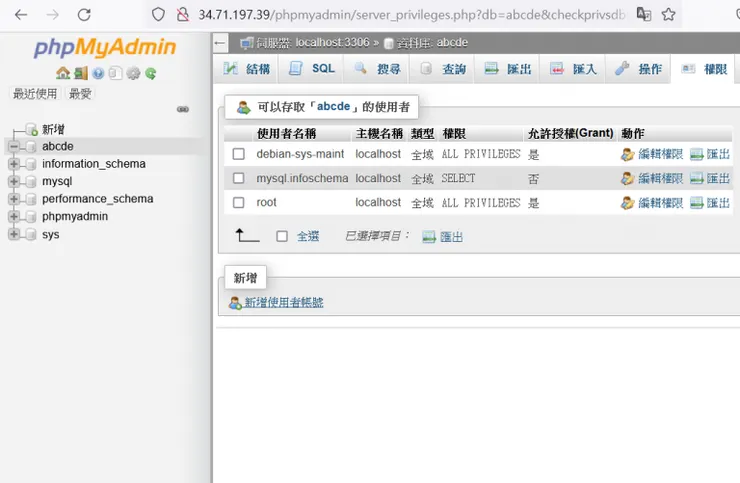Click the export icon in the root row

click(697, 203)
